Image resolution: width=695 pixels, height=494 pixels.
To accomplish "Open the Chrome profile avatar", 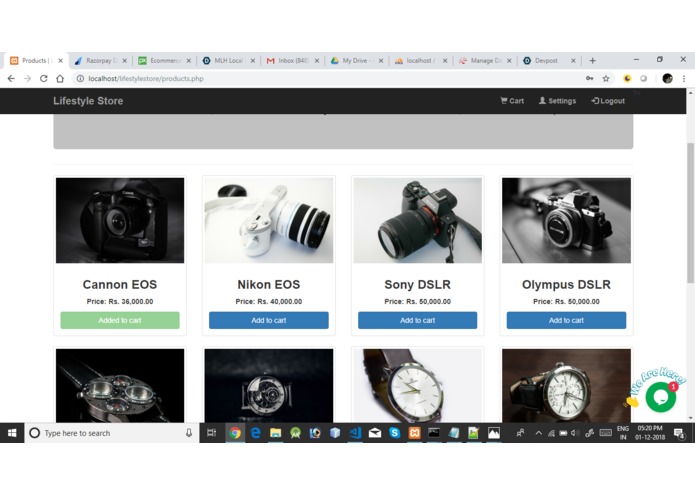I will coord(668,78).
